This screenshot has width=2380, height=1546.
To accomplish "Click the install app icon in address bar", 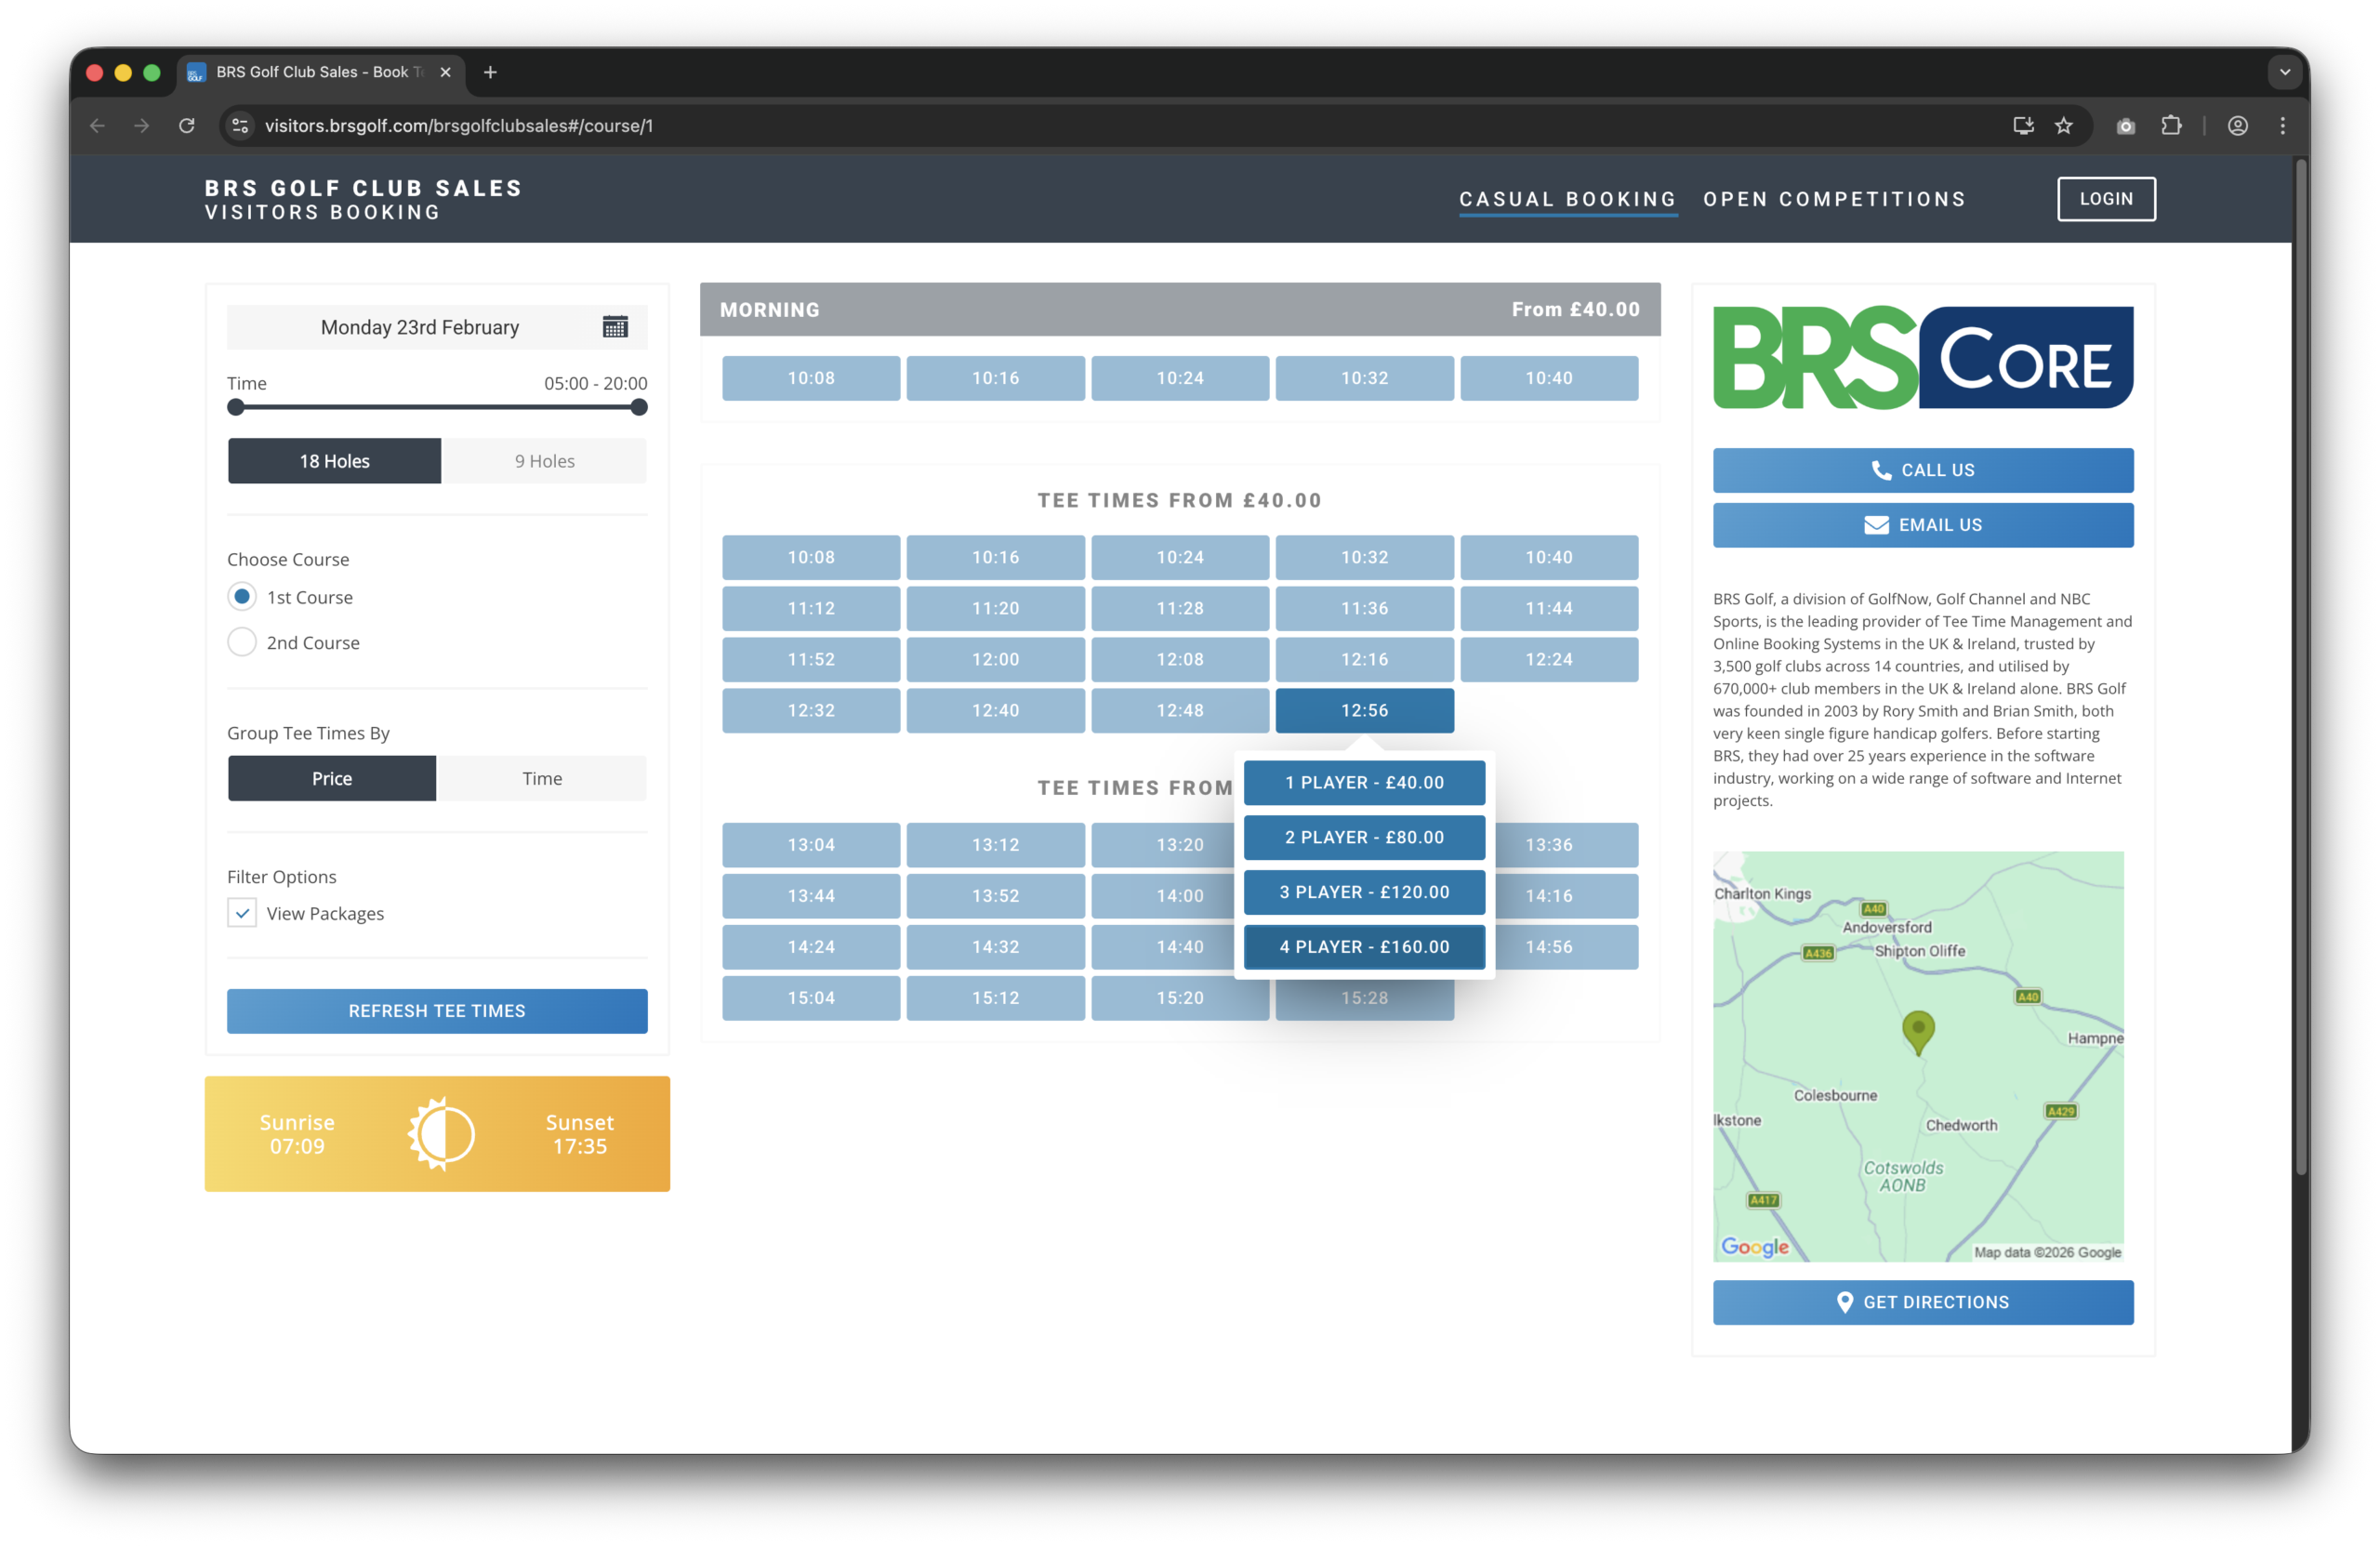I will click(x=2023, y=126).
